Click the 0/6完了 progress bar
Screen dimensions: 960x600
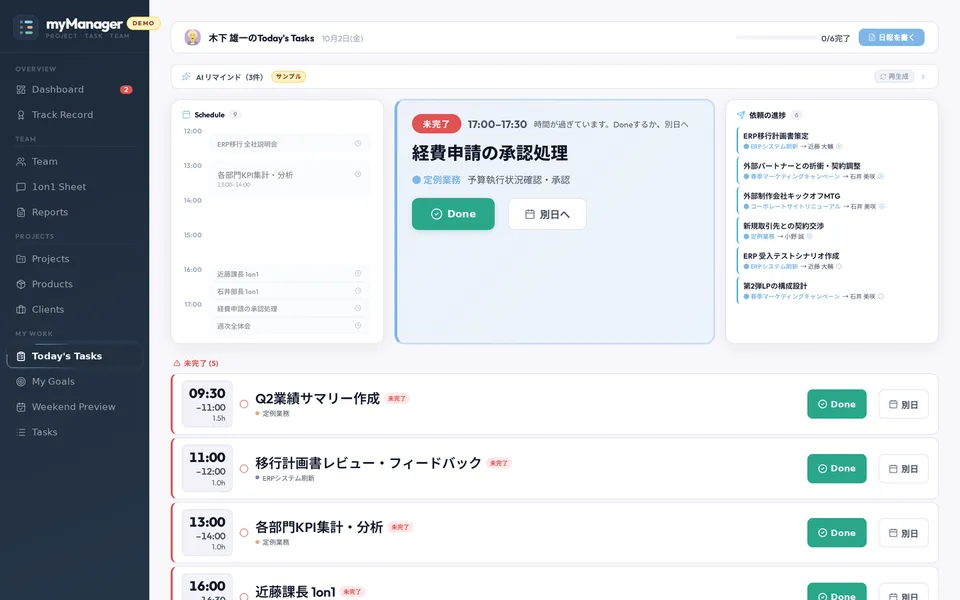click(776, 37)
